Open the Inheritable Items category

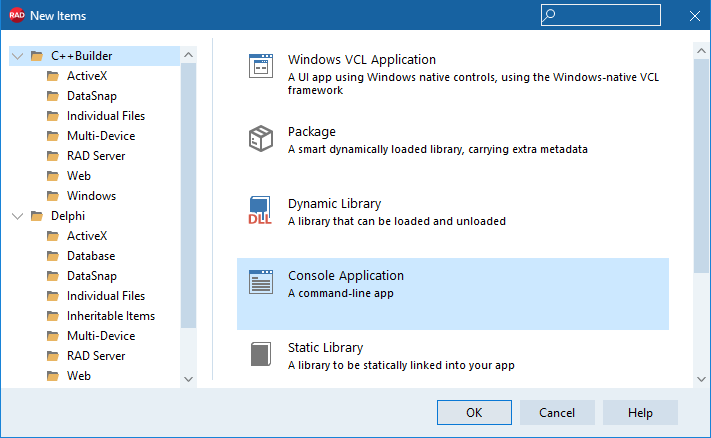(111, 316)
